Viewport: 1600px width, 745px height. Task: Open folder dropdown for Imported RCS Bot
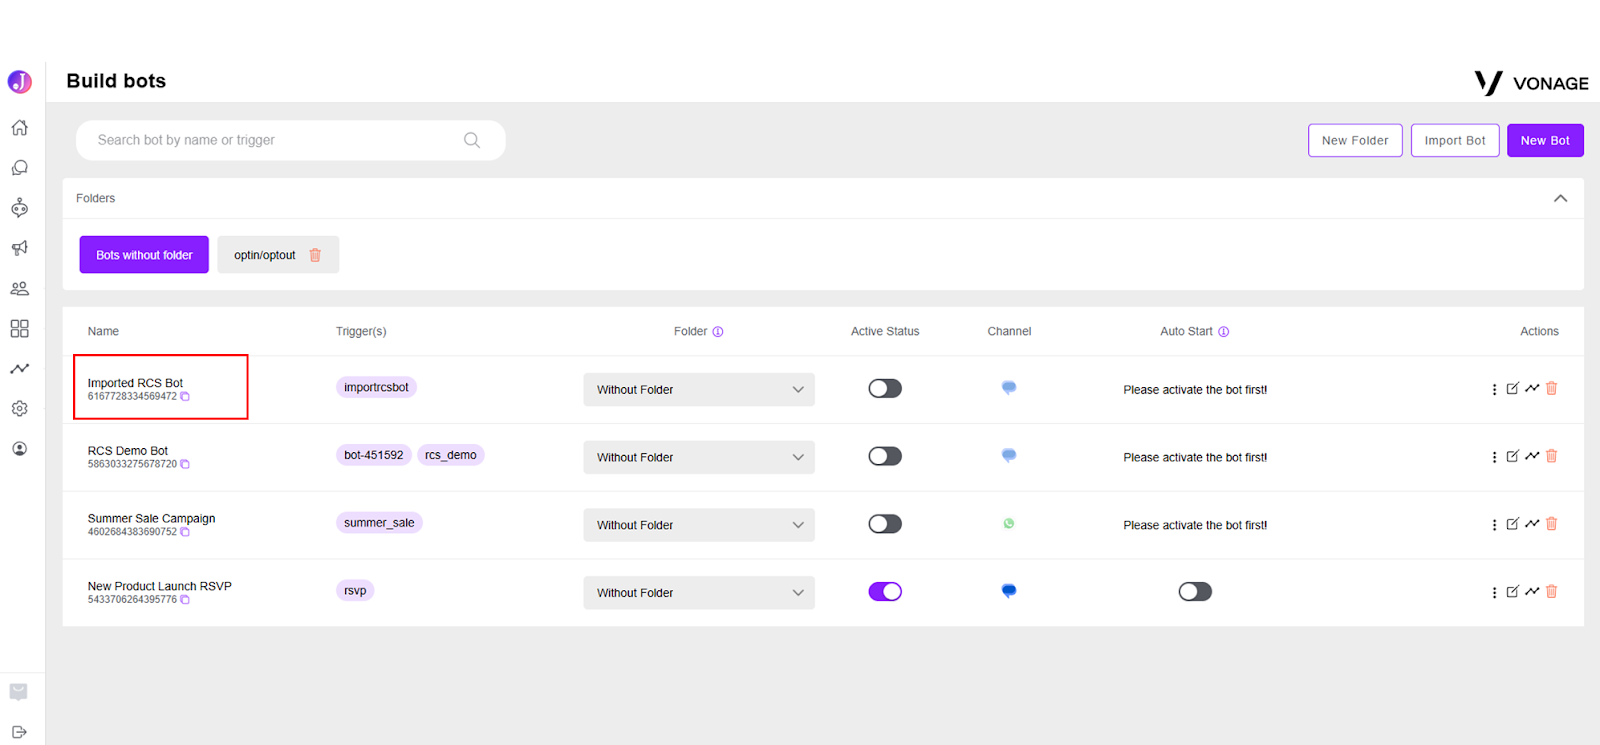(699, 389)
